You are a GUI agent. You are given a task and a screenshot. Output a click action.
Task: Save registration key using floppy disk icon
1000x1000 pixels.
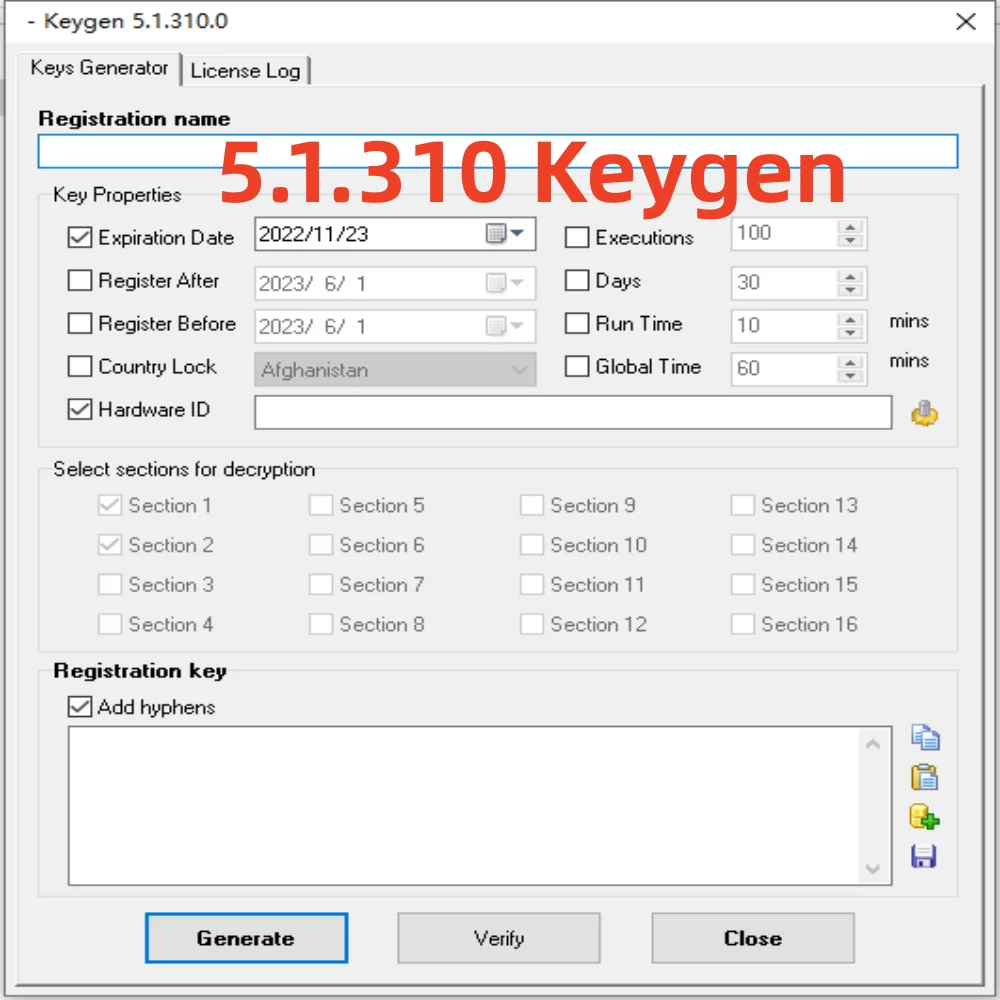[x=925, y=857]
